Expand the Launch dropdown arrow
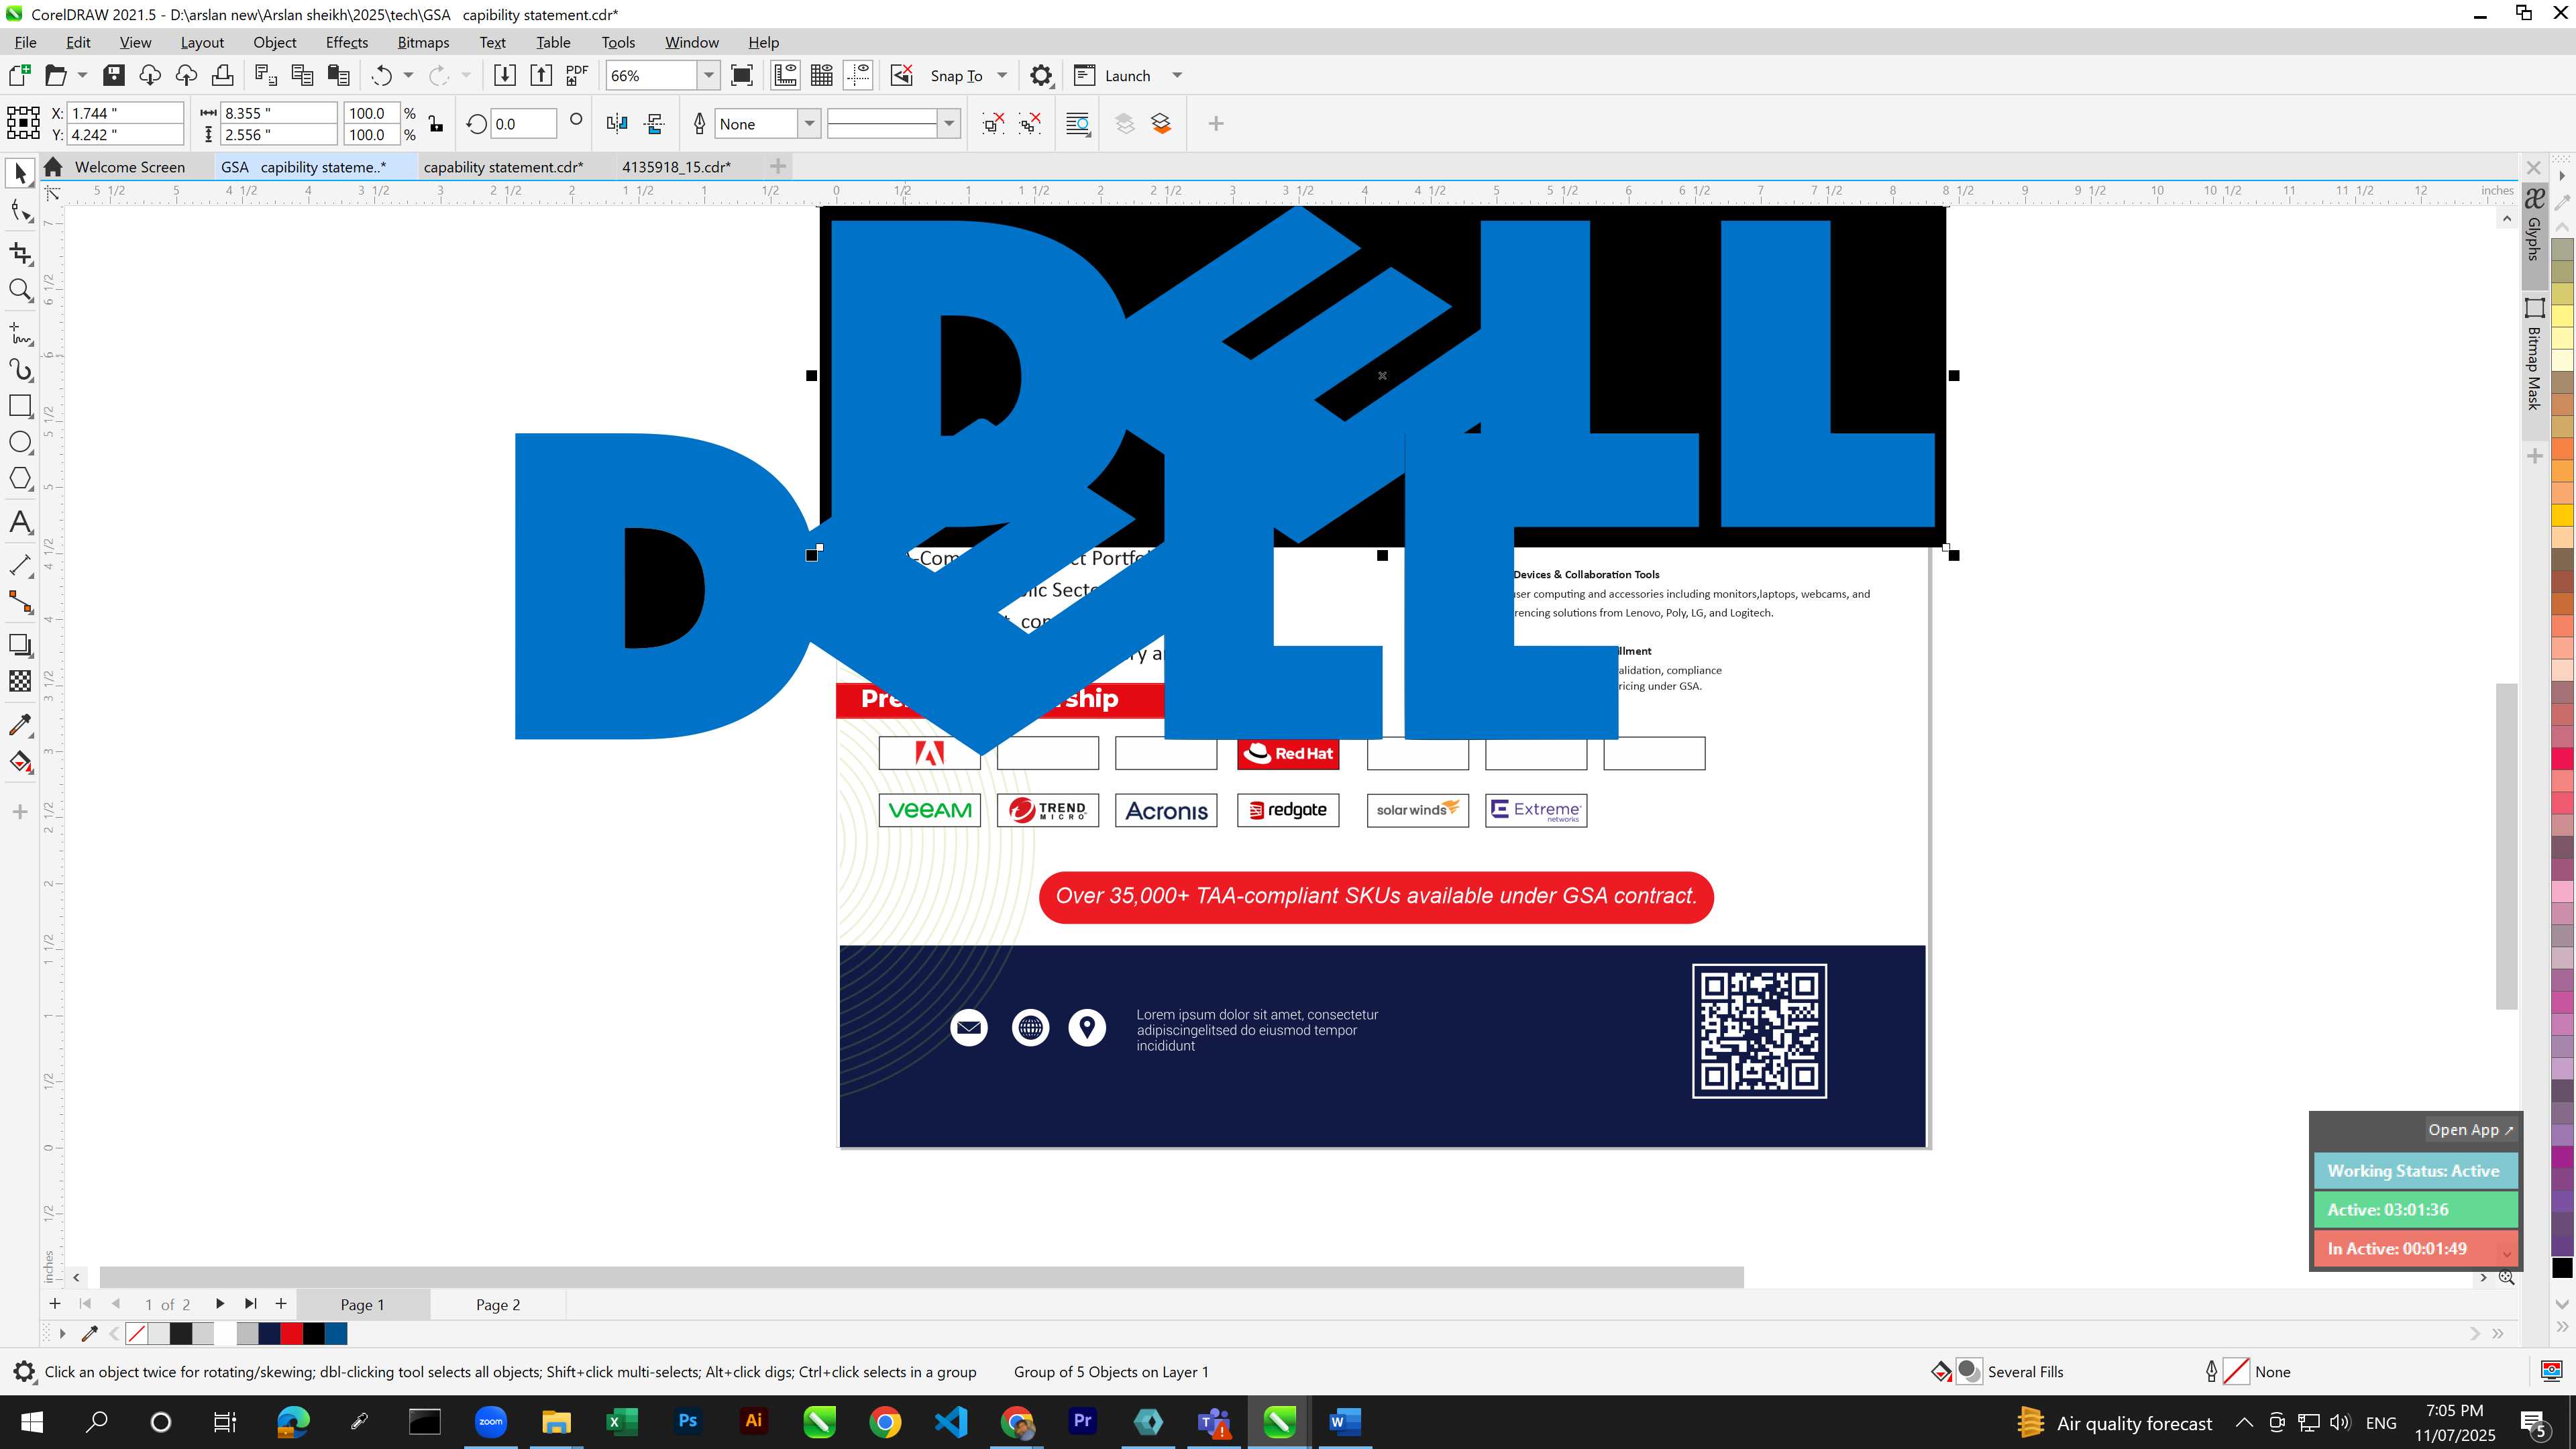2576x1449 pixels. (1177, 75)
